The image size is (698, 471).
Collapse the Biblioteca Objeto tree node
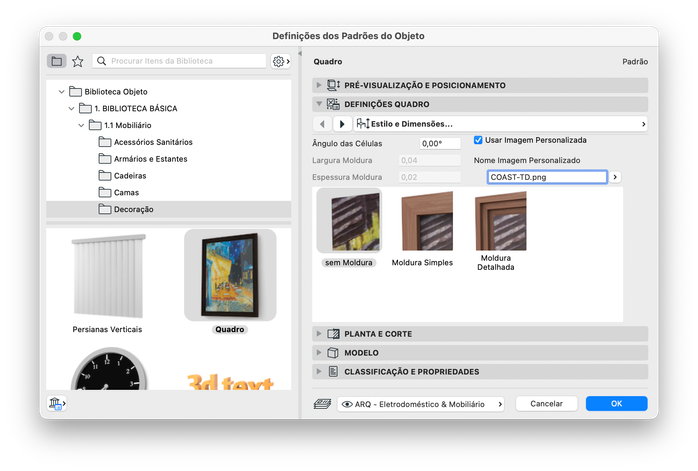(61, 92)
